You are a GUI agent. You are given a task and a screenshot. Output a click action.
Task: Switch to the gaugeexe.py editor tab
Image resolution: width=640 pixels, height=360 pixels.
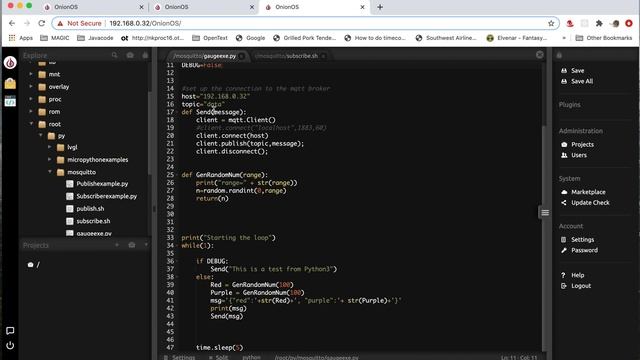point(204,56)
